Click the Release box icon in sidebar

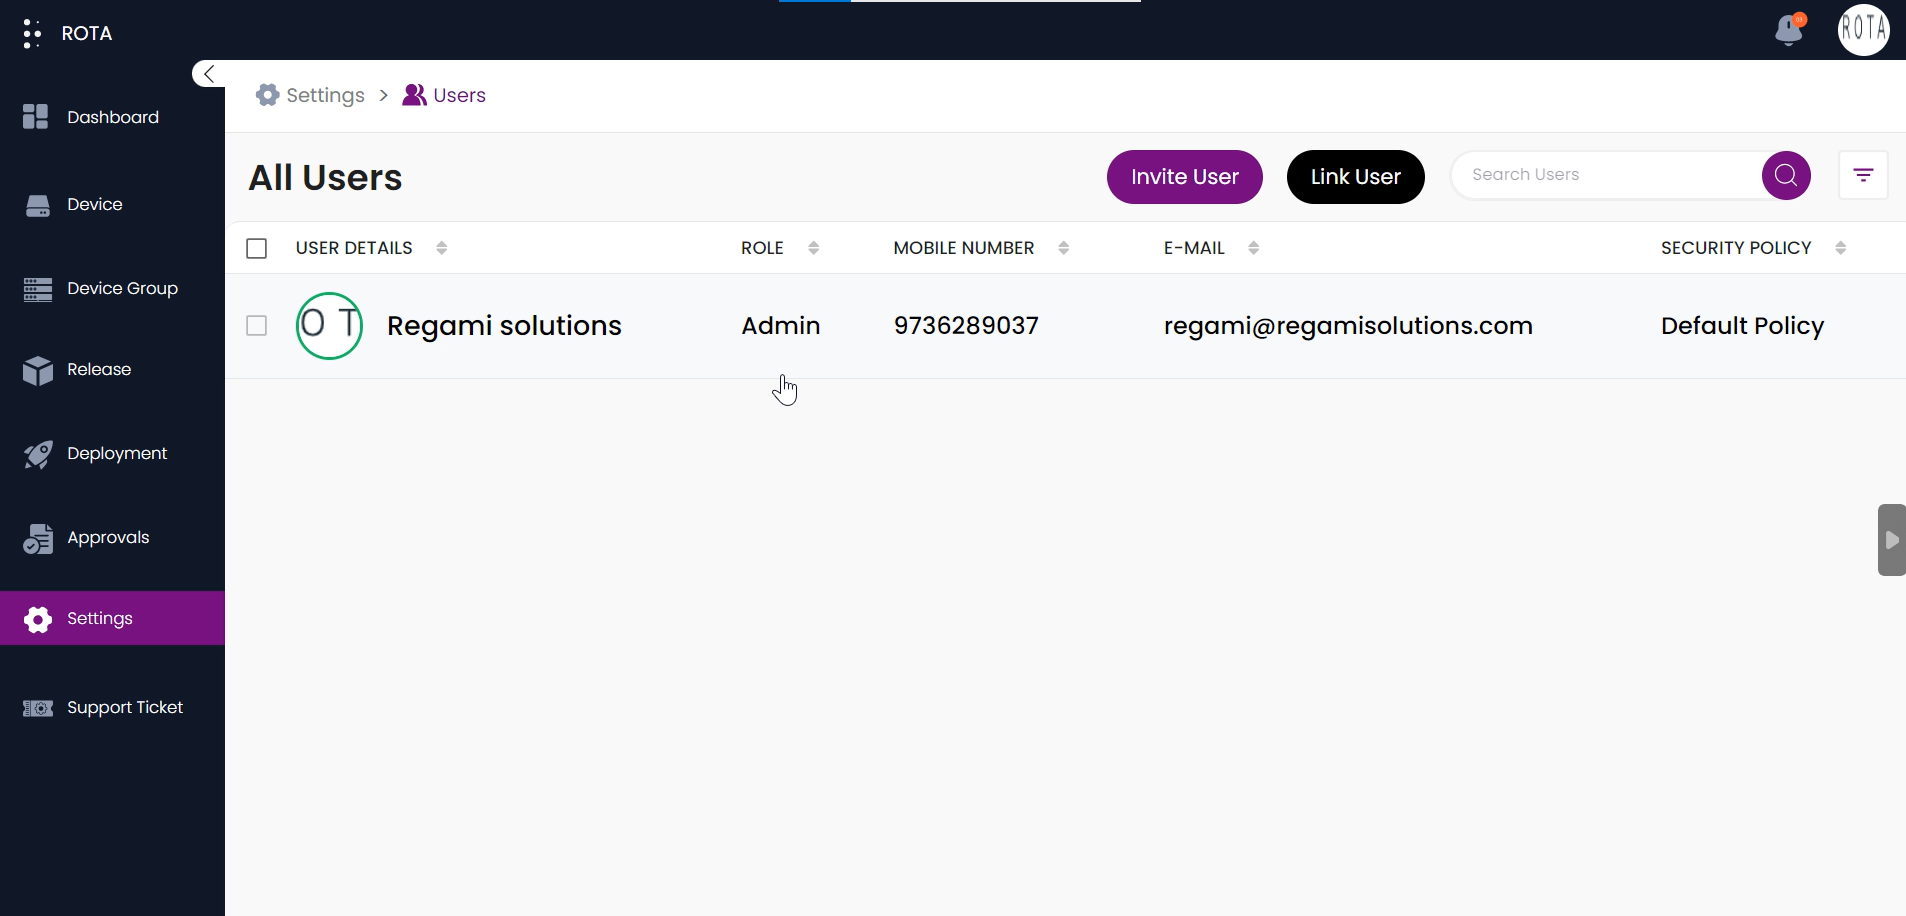coord(38,370)
